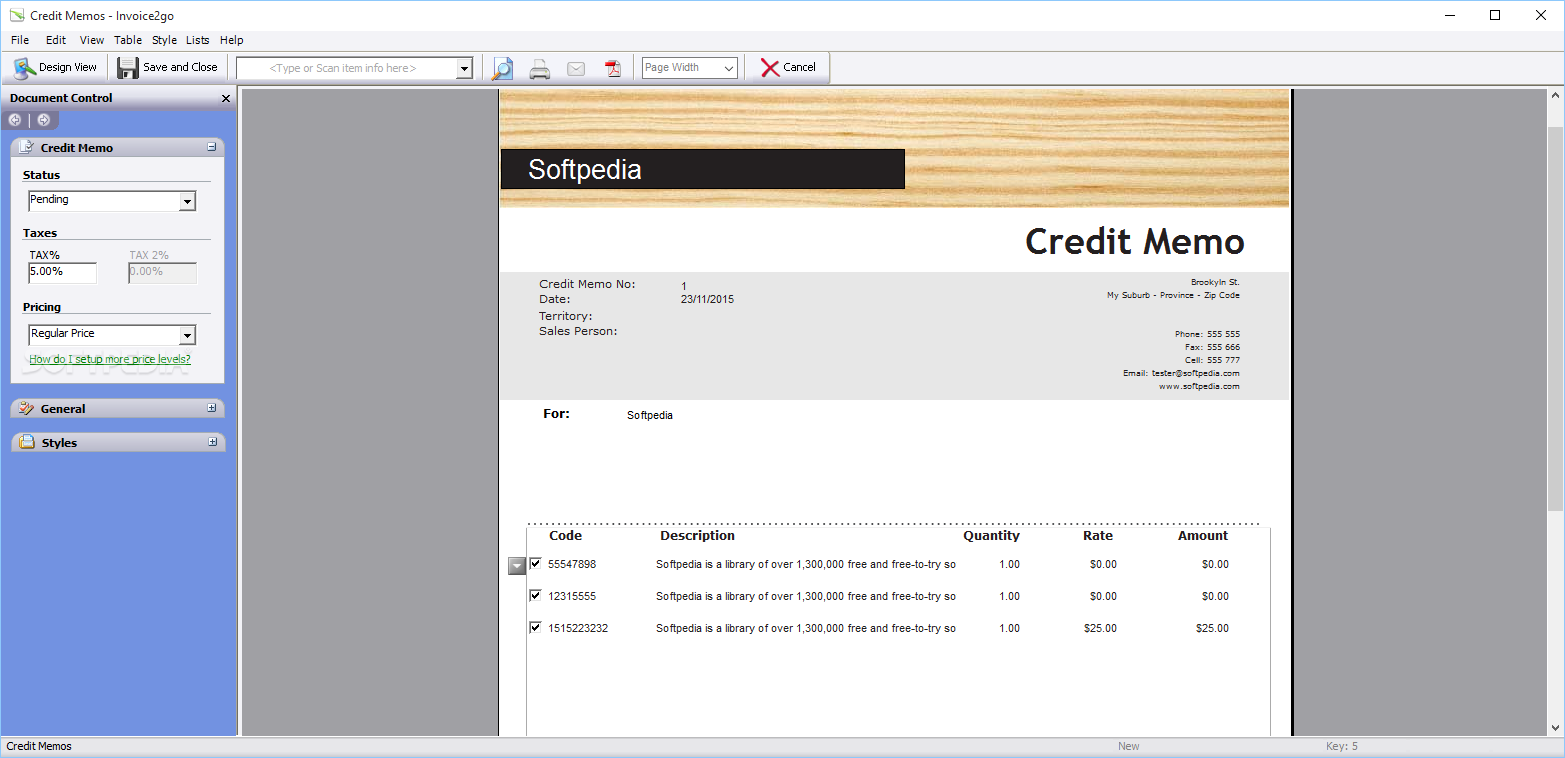Screen dimensions: 1565x758
Task: Click the vertical scrollbar thumb
Action: pos(1555,320)
